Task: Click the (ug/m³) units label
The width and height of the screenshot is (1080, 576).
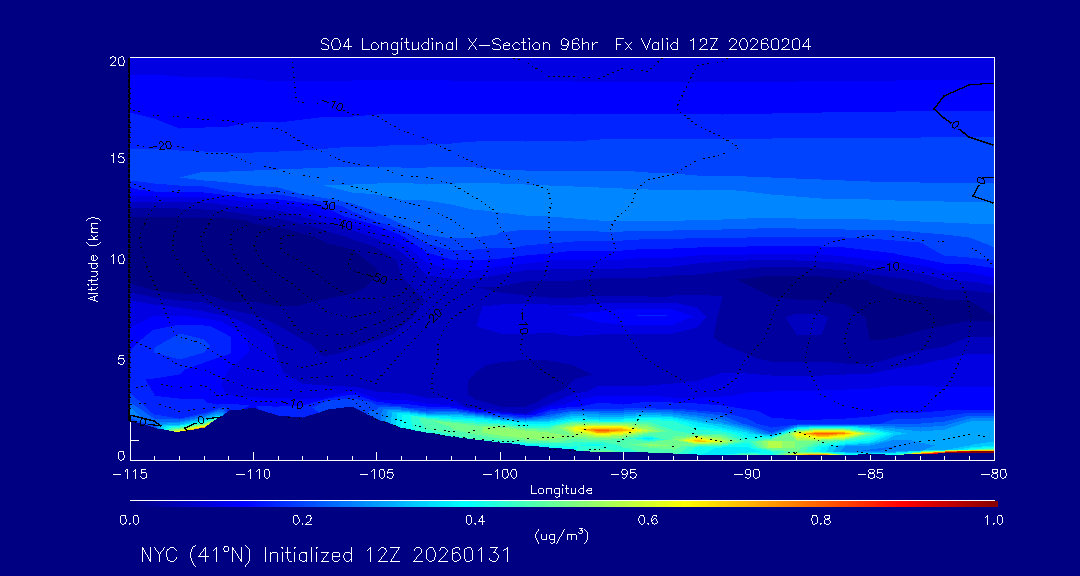Action: coord(562,537)
